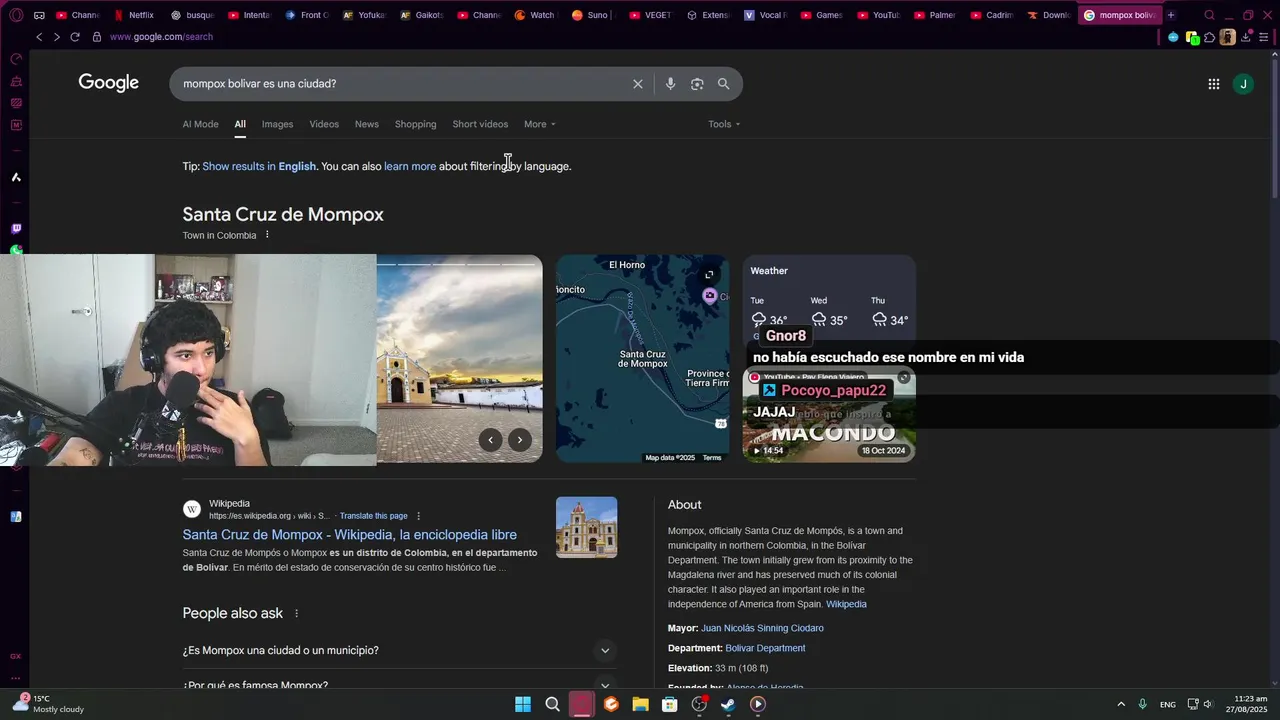Open Steam from the taskbar
The width and height of the screenshot is (1280, 720).
[728, 704]
